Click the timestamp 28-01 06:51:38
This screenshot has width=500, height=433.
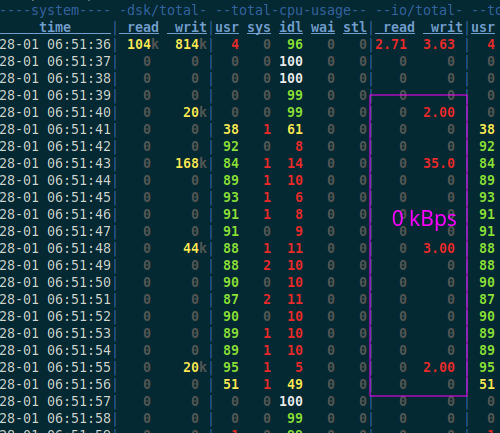pos(55,78)
